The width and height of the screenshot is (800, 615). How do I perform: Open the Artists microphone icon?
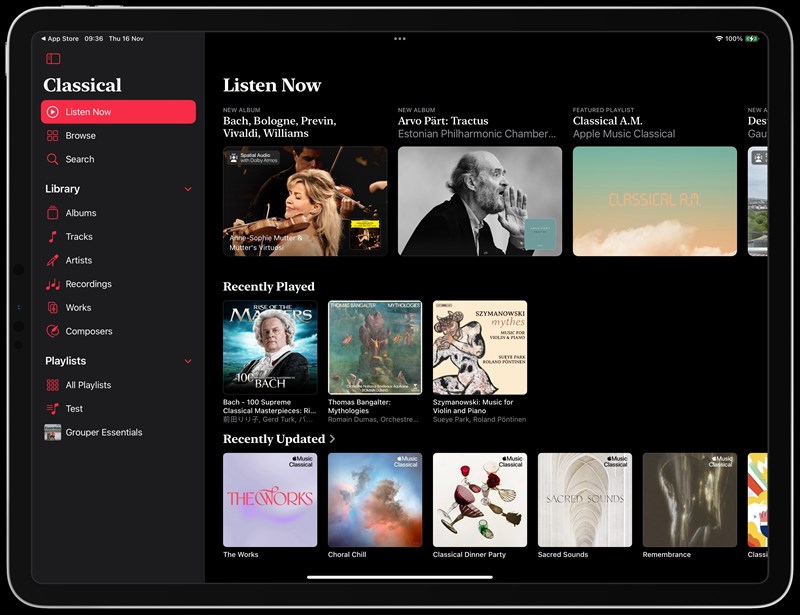(53, 260)
